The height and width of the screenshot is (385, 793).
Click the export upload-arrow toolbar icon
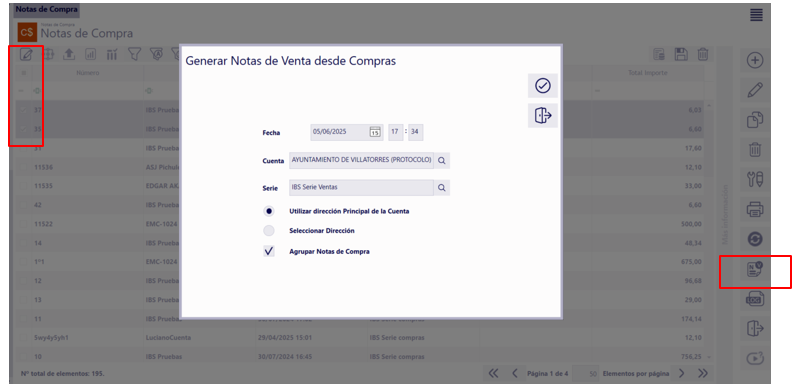point(69,54)
